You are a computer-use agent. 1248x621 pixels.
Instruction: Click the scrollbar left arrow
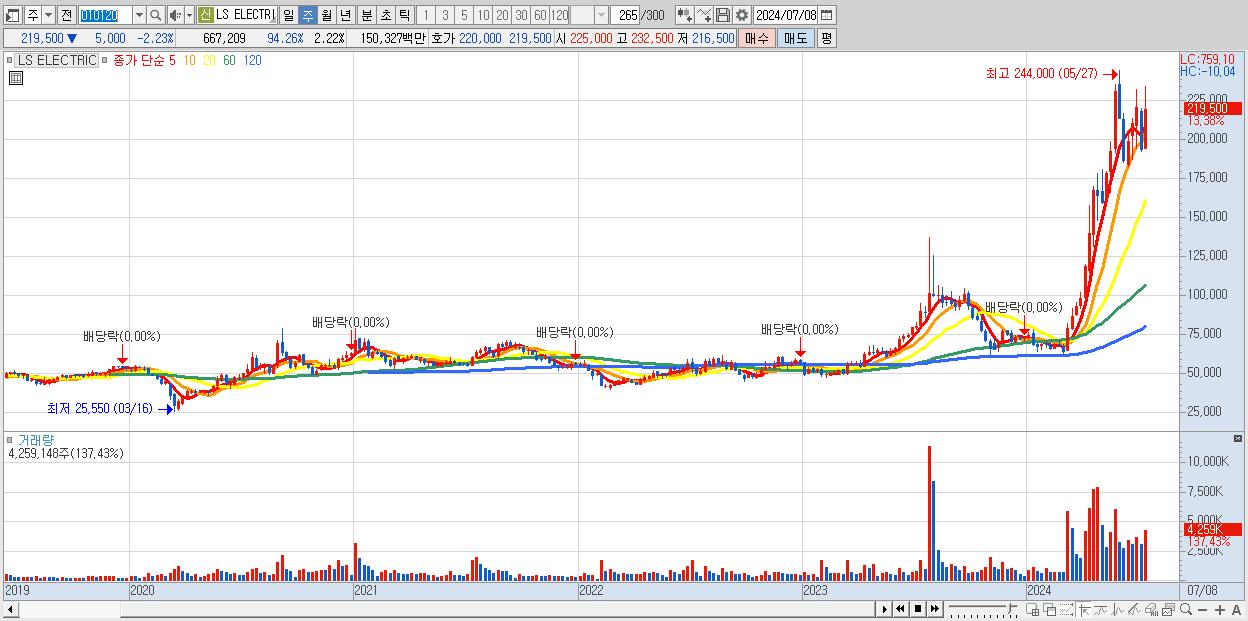point(10,609)
